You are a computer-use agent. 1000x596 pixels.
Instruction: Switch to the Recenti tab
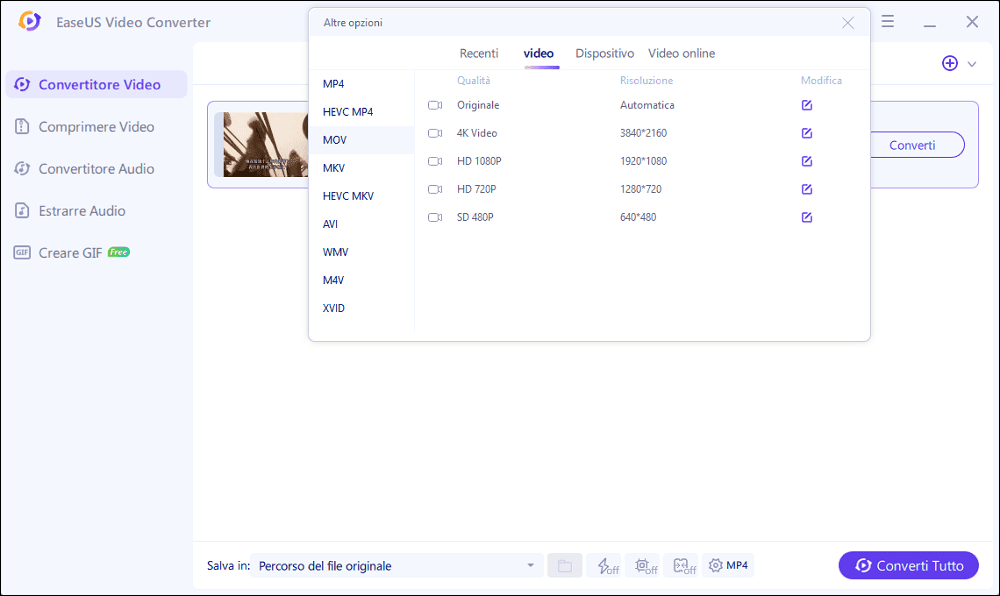479,54
